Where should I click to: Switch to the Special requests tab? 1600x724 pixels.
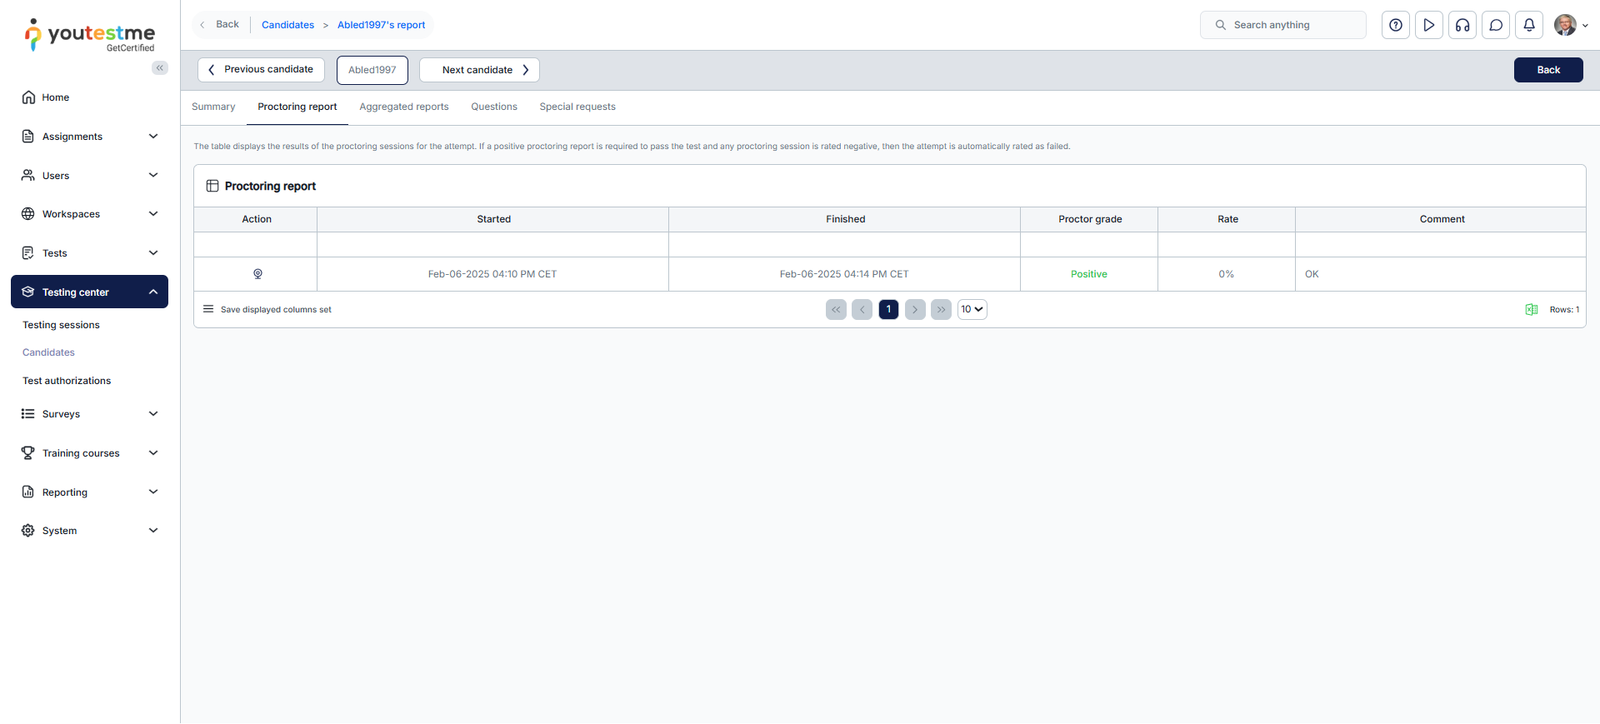click(577, 107)
